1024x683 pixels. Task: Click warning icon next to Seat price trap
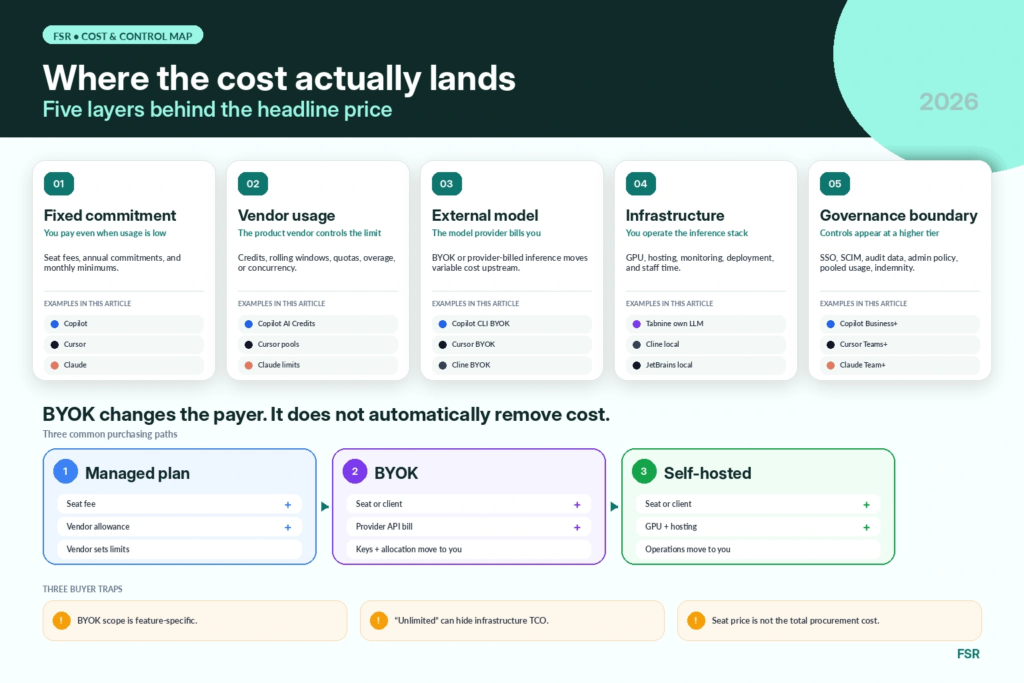point(696,620)
